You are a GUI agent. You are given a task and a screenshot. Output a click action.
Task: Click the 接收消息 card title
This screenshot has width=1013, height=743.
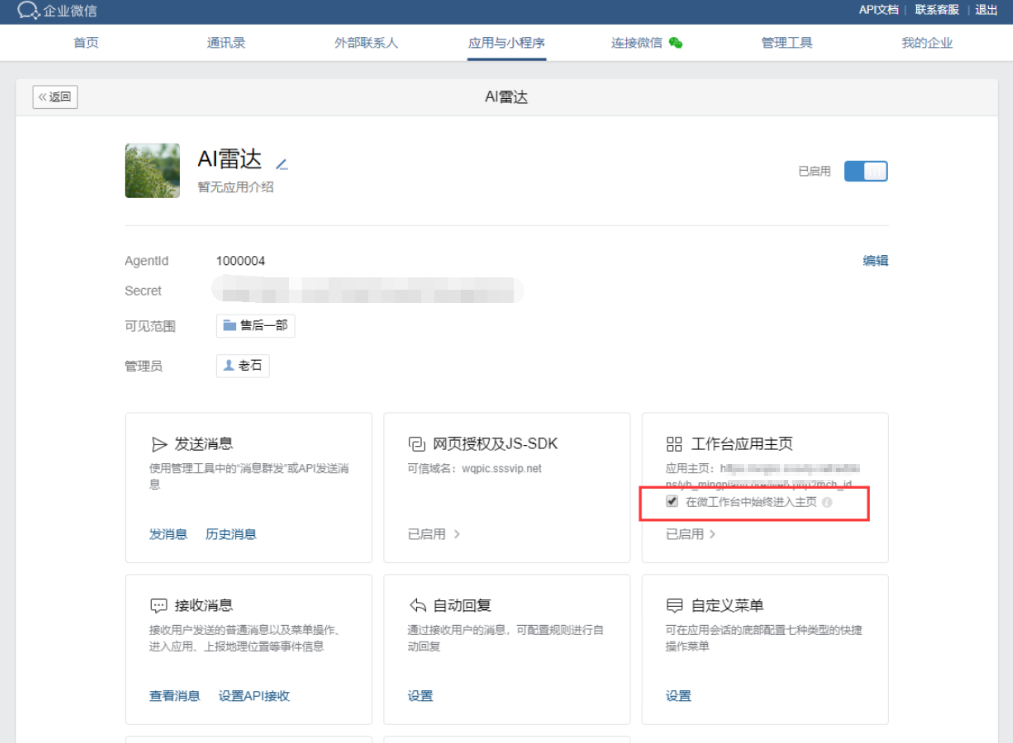pyautogui.click(x=204, y=605)
